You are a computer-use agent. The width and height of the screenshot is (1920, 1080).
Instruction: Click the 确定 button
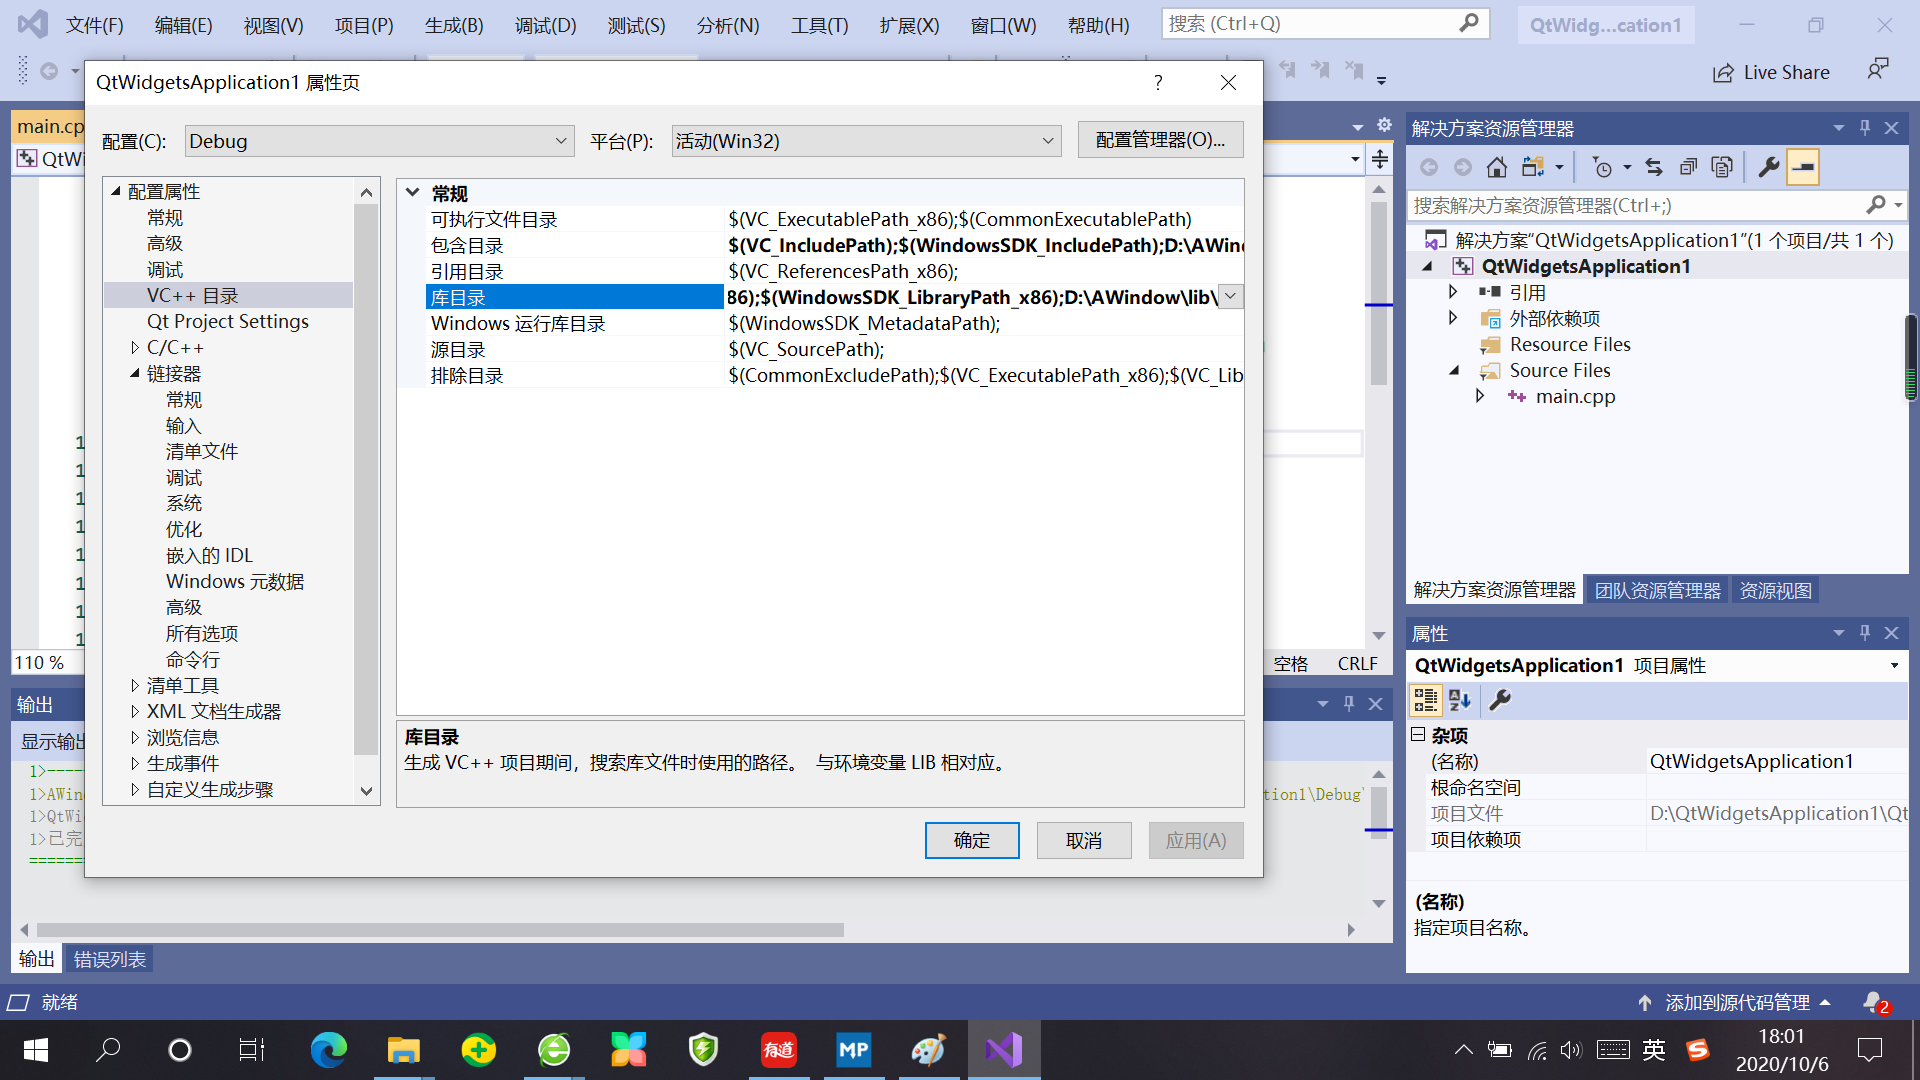coord(971,841)
